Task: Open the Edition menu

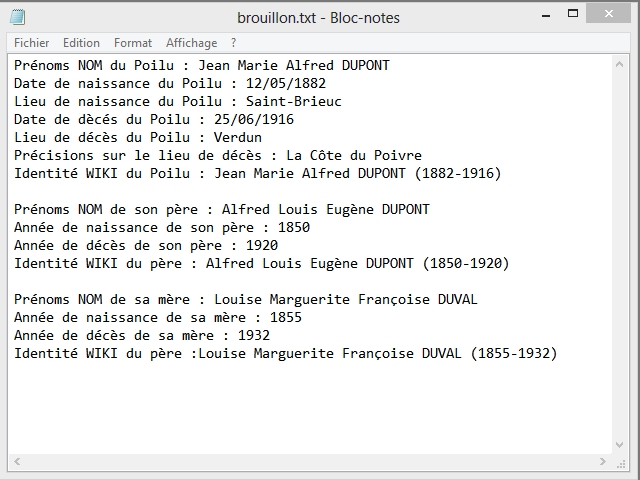Action: pyautogui.click(x=81, y=43)
